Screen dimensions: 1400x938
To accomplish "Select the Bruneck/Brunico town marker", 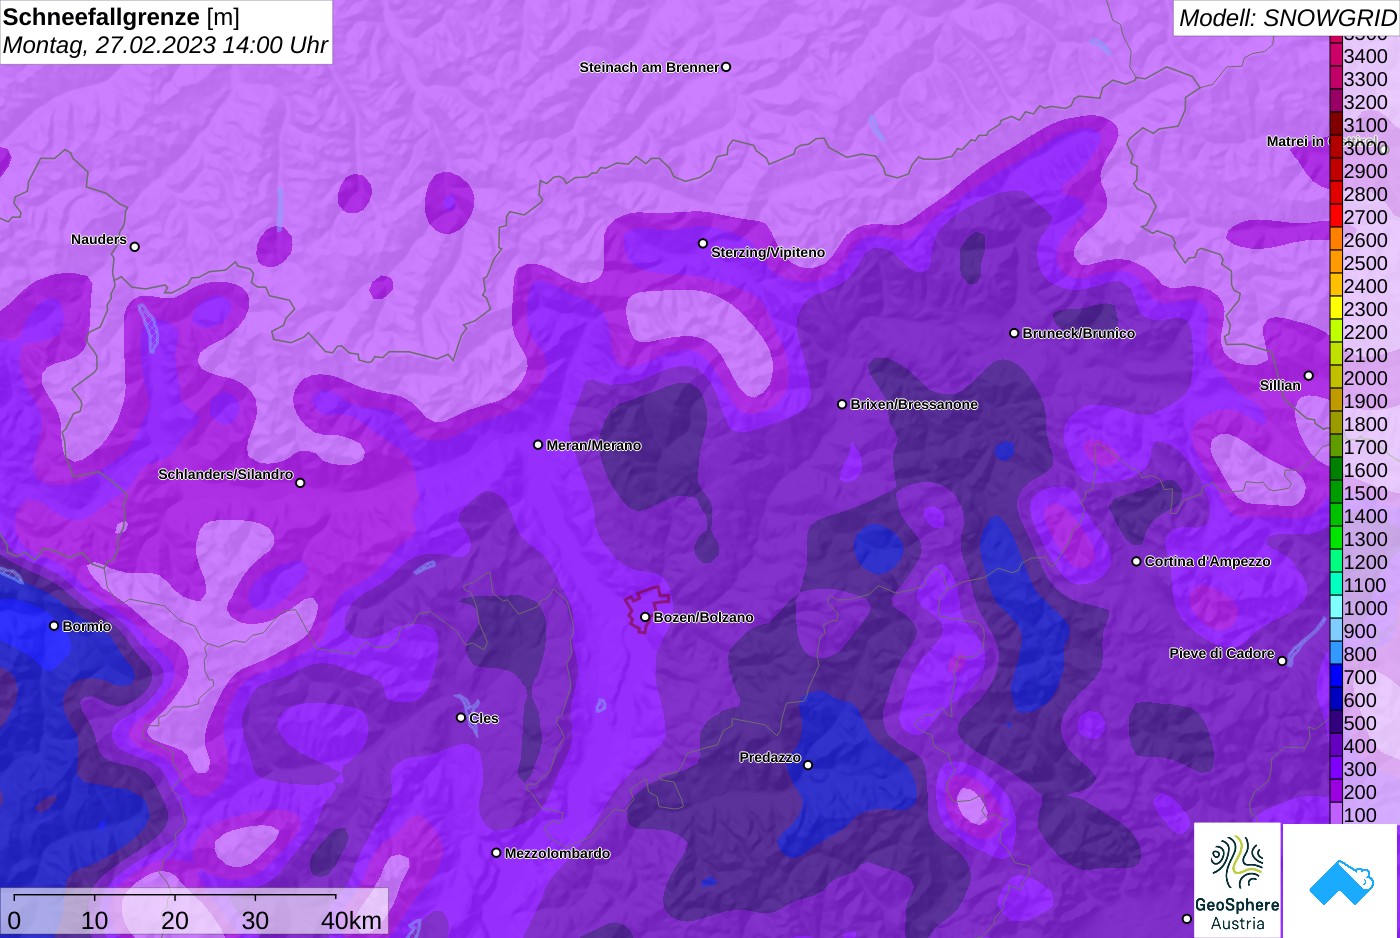I will (x=1014, y=333).
